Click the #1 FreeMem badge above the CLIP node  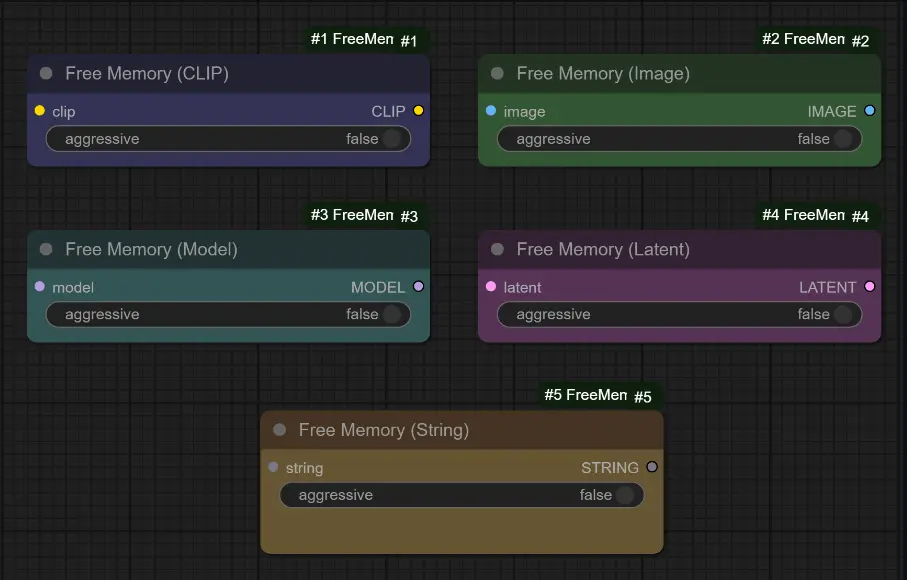366,40
